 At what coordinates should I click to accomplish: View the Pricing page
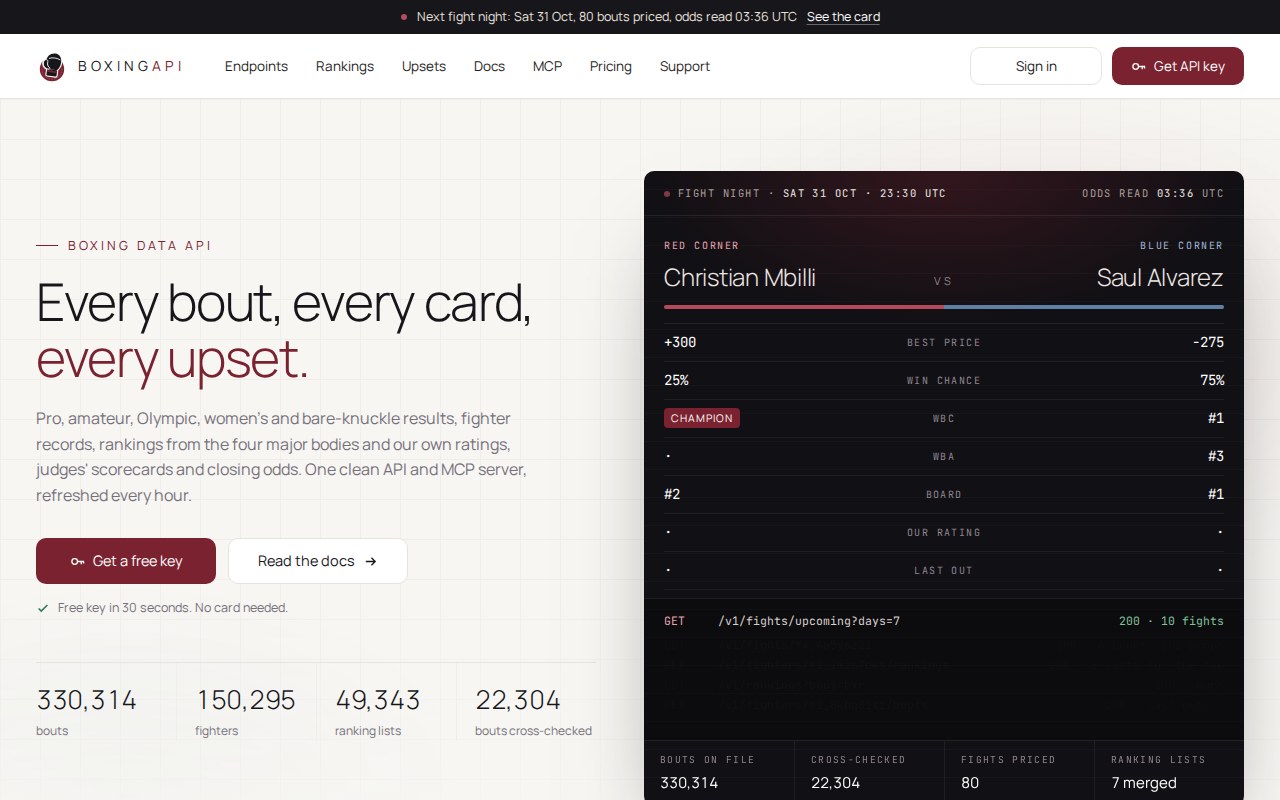[x=611, y=66]
